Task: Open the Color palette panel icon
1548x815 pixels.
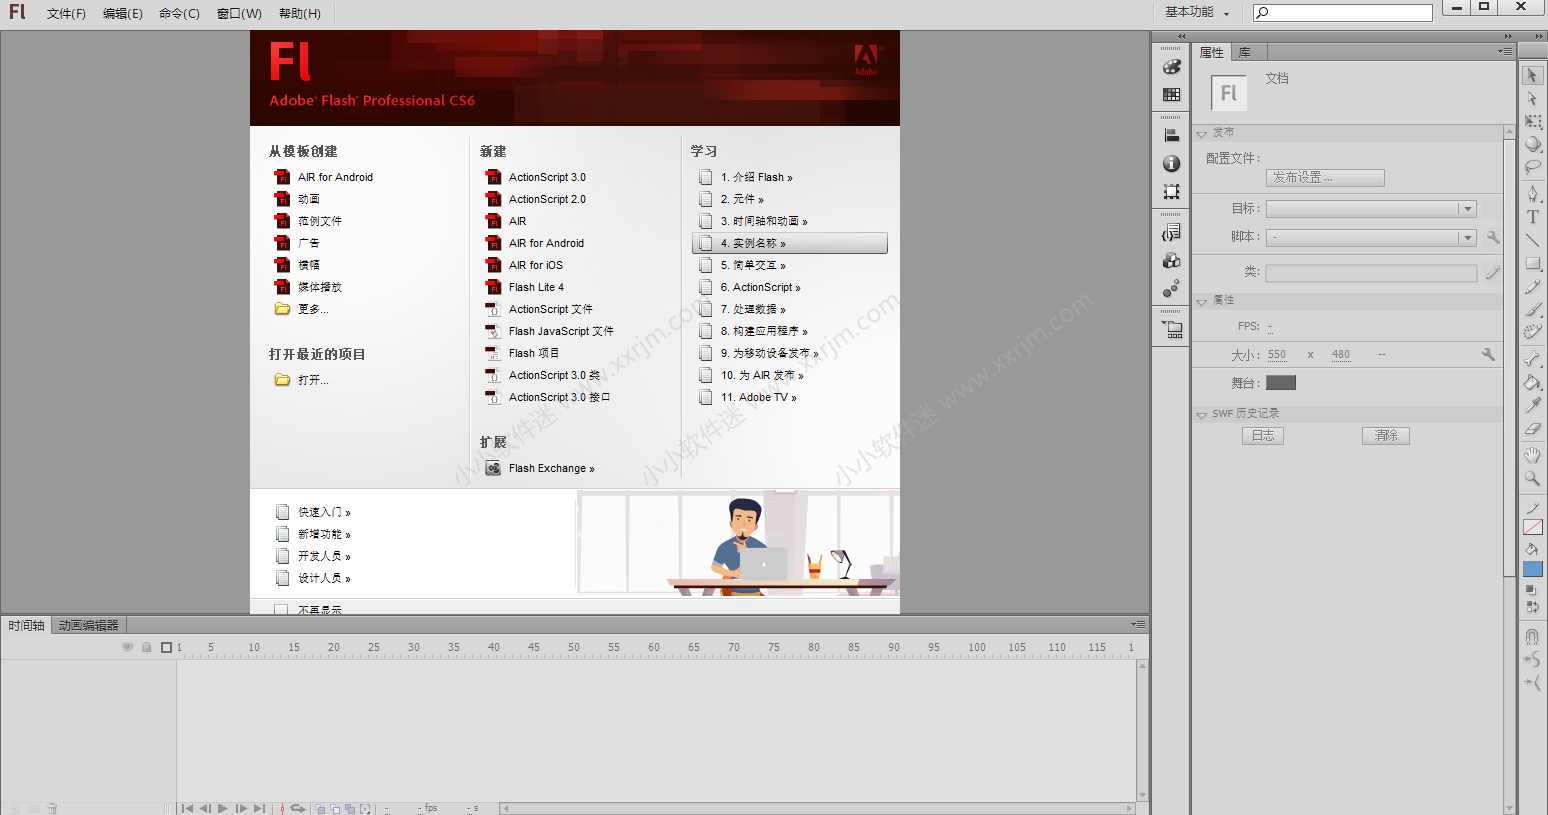Action: point(1171,67)
